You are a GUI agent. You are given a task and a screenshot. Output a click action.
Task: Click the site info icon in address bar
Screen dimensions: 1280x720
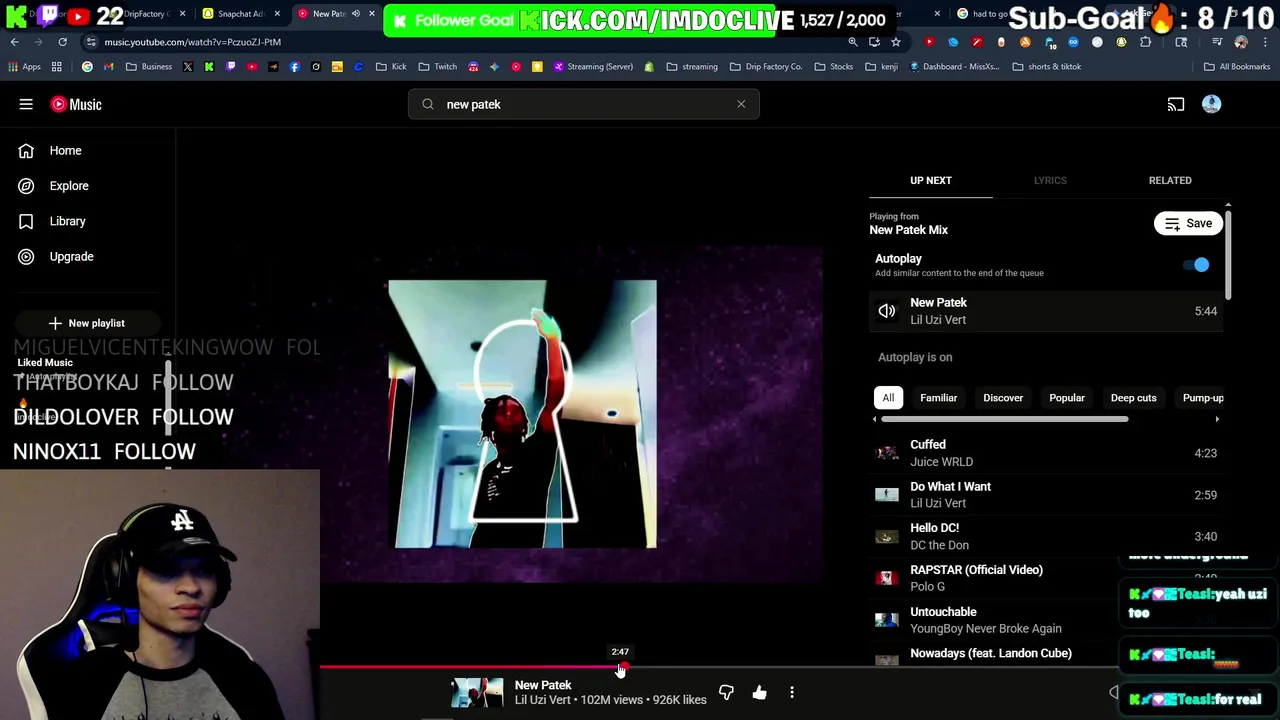91,42
